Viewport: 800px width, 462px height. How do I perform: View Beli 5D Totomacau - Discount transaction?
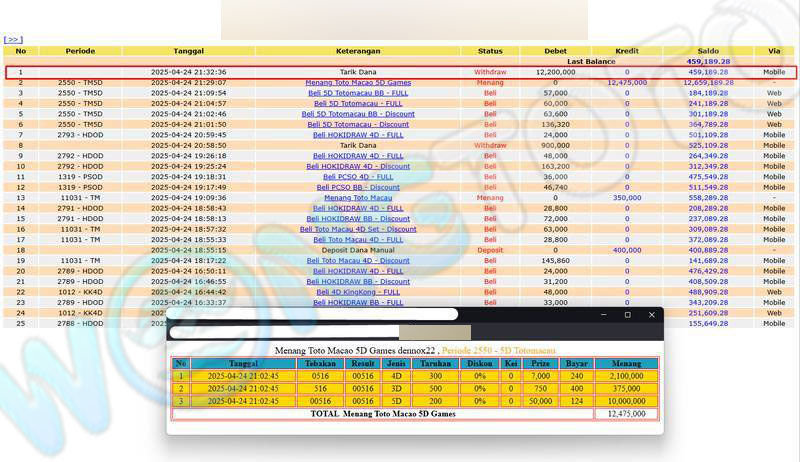coord(358,124)
